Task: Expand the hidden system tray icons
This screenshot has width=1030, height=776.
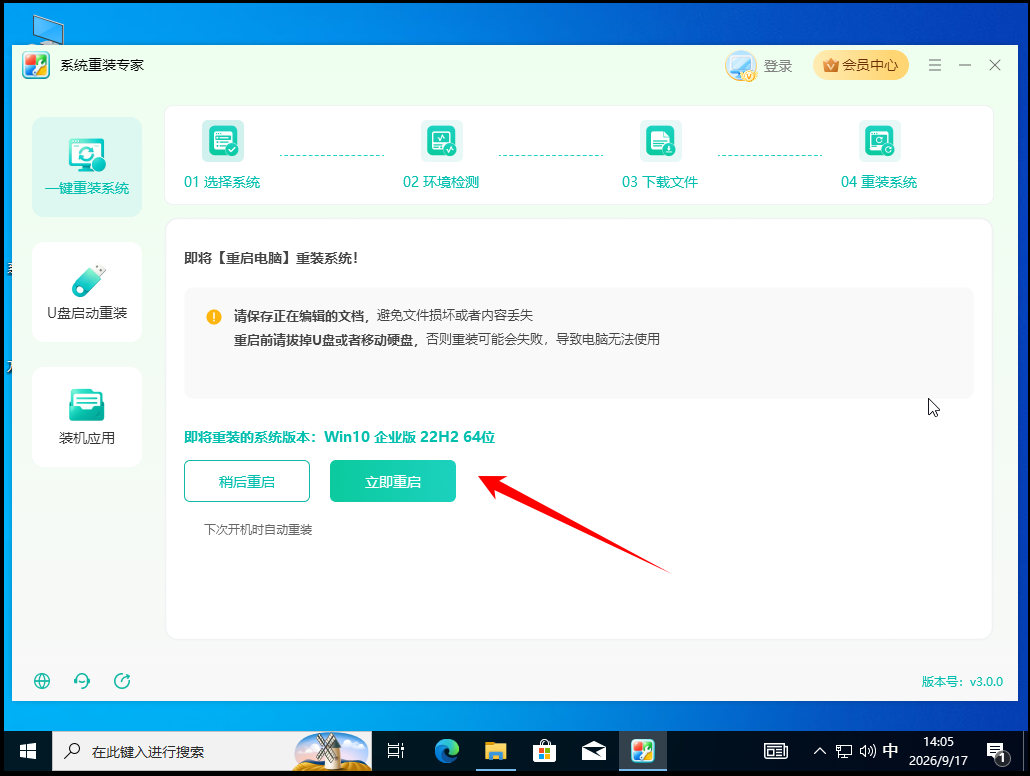Action: [820, 751]
